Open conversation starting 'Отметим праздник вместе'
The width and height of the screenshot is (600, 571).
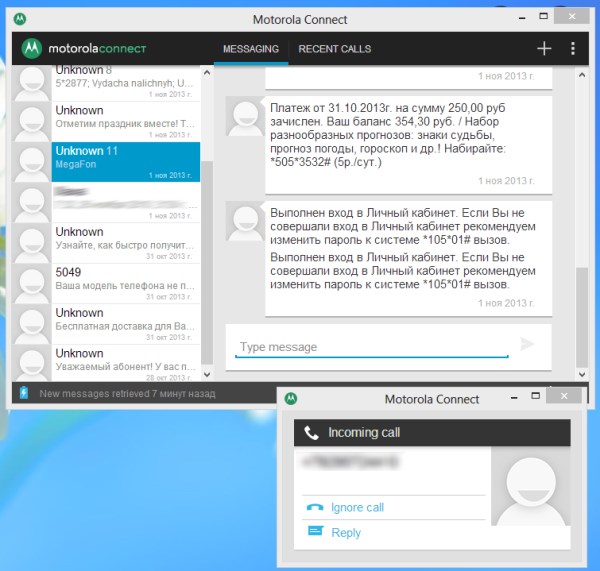(106, 122)
